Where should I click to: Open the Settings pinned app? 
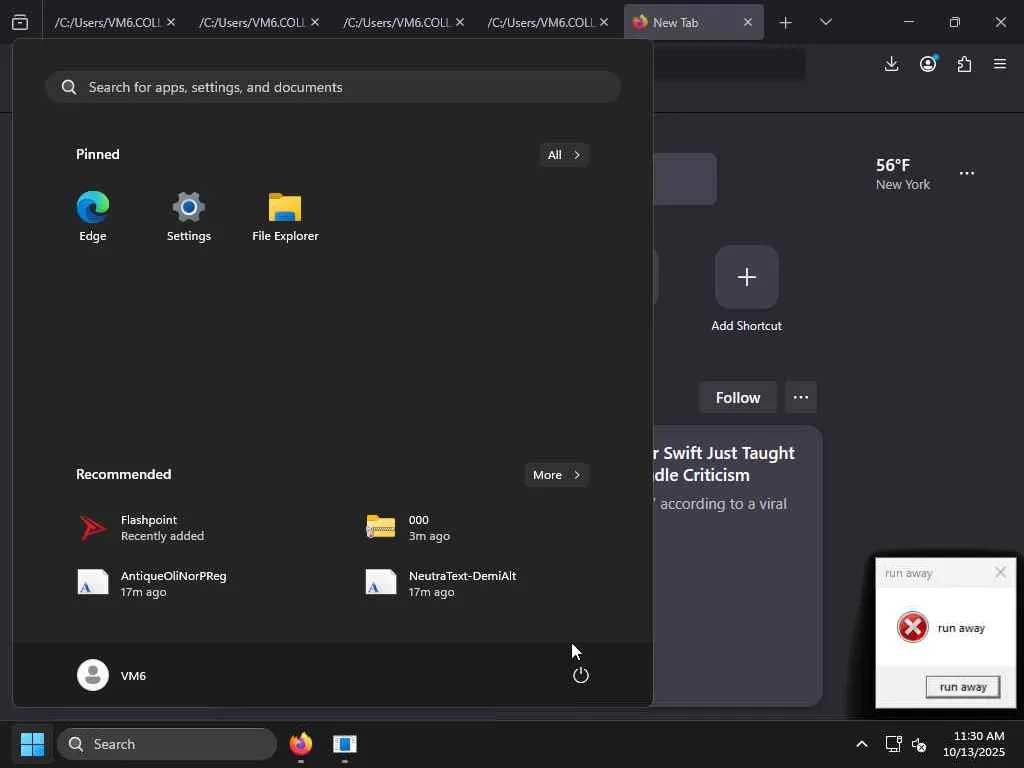point(189,216)
